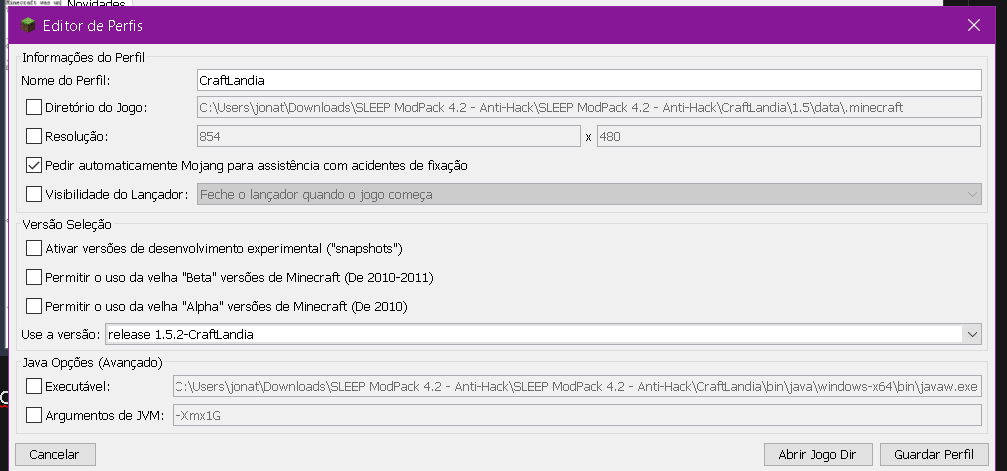The image size is (1007, 471).
Task: Click the Novidades tab in the launcher behind
Action: pyautogui.click(x=96, y=4)
